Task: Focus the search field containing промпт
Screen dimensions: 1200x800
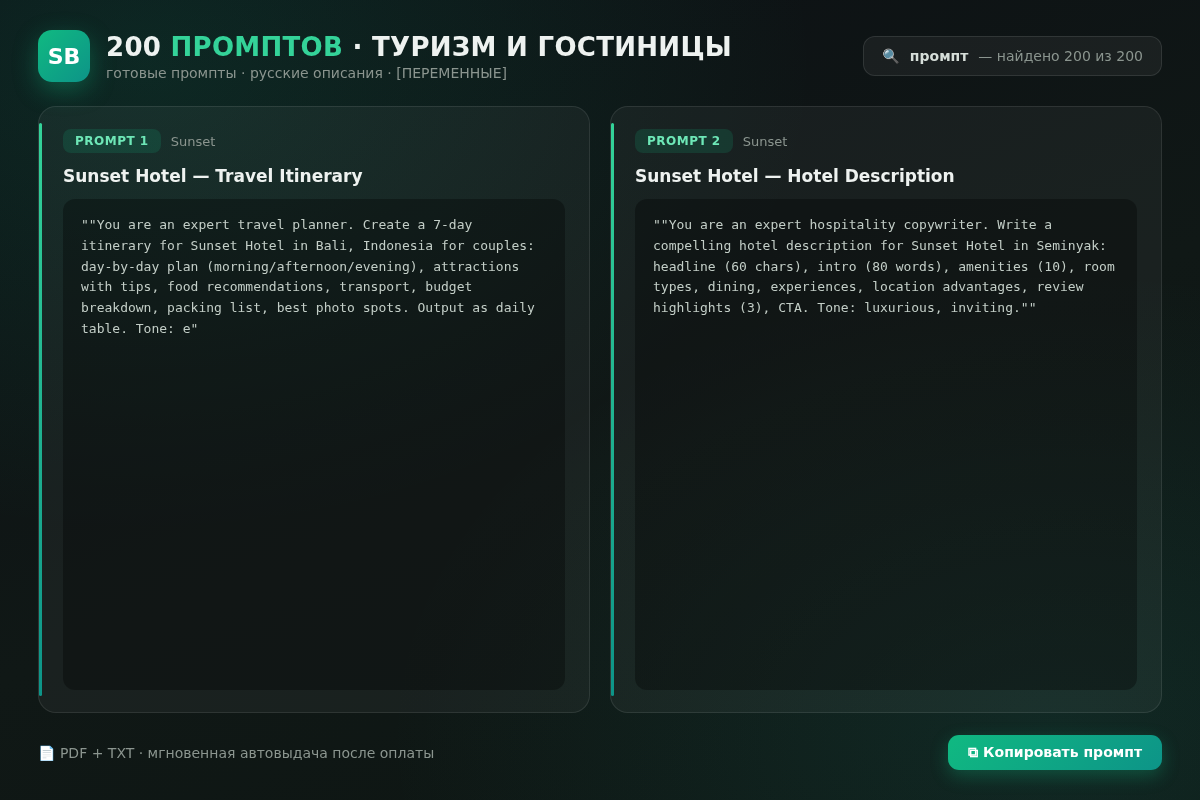Action: 1012,56
